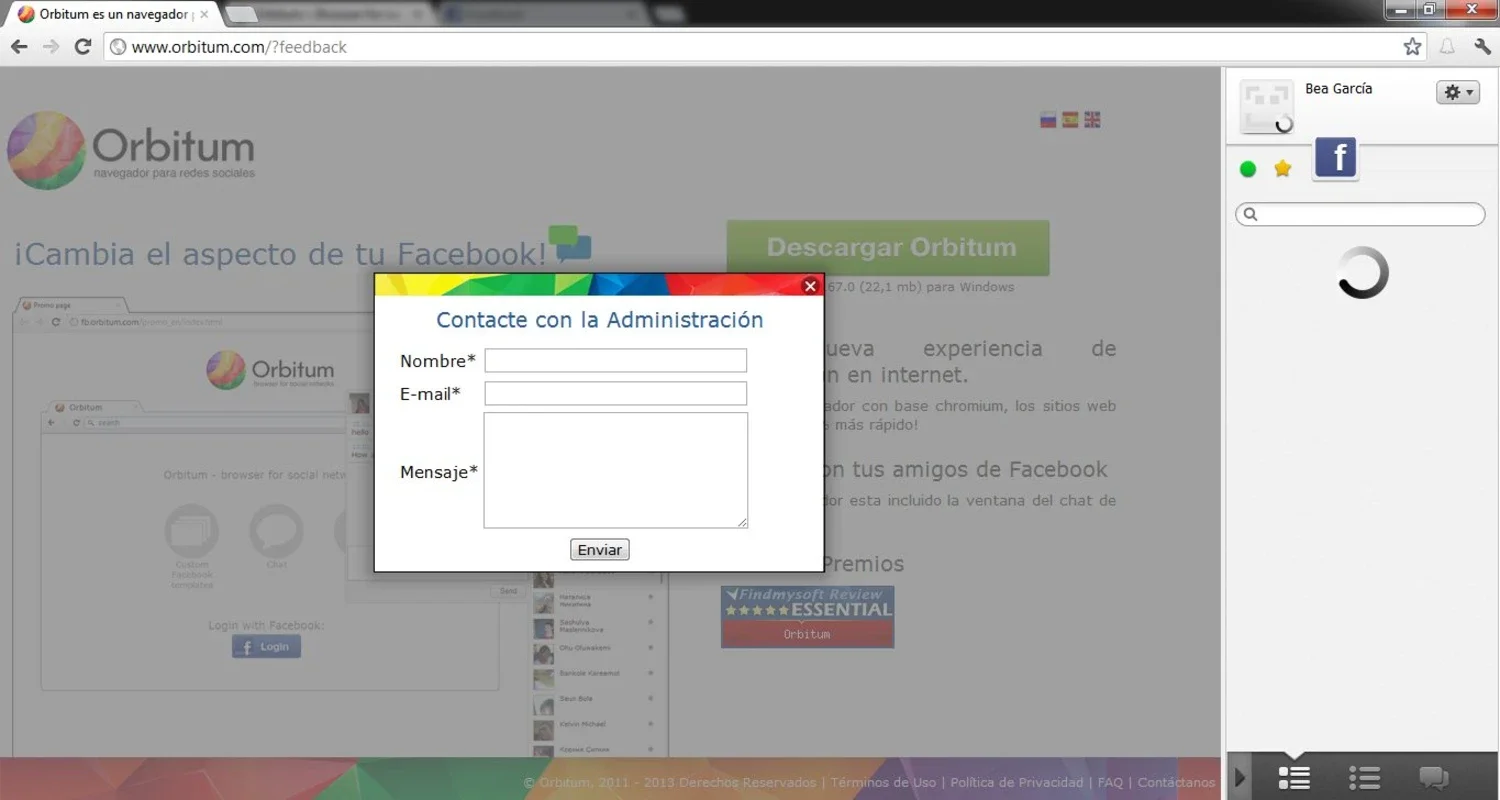Open the wrench settings menu
This screenshot has width=1500, height=800.
pos(1482,47)
